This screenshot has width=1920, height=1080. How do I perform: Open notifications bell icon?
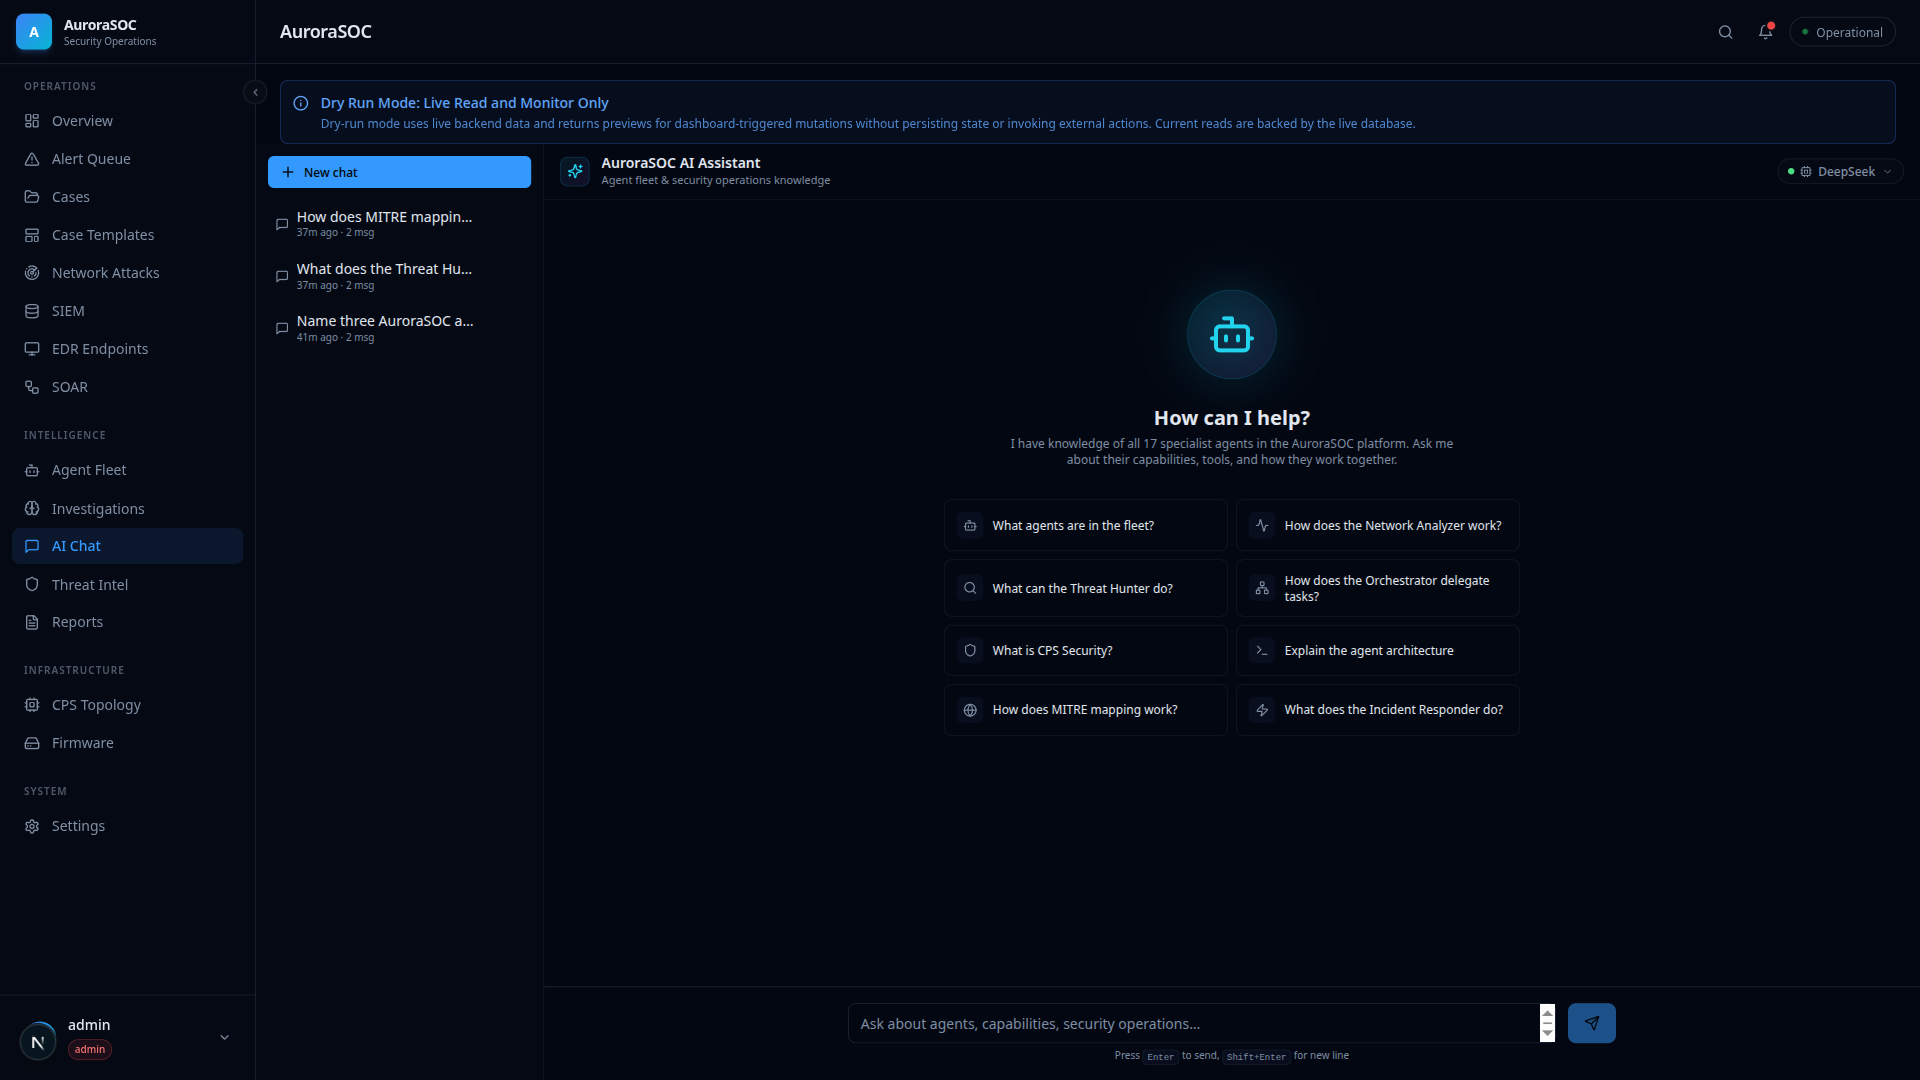(x=1765, y=32)
